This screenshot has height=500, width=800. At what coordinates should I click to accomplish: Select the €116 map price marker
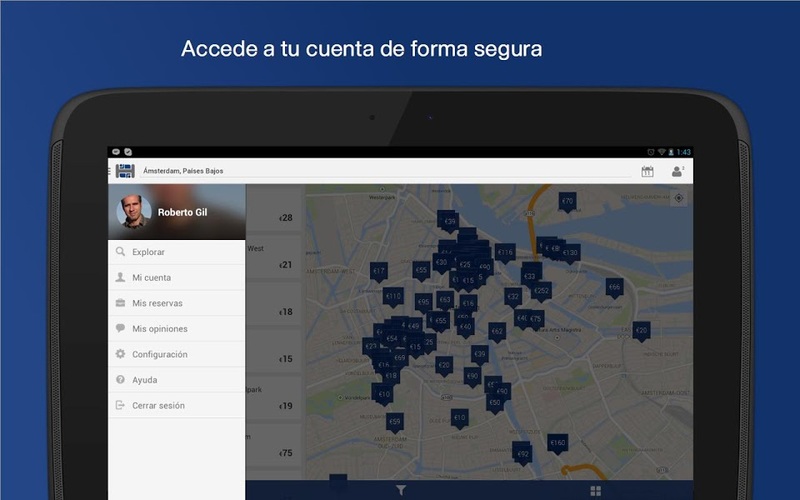click(505, 253)
